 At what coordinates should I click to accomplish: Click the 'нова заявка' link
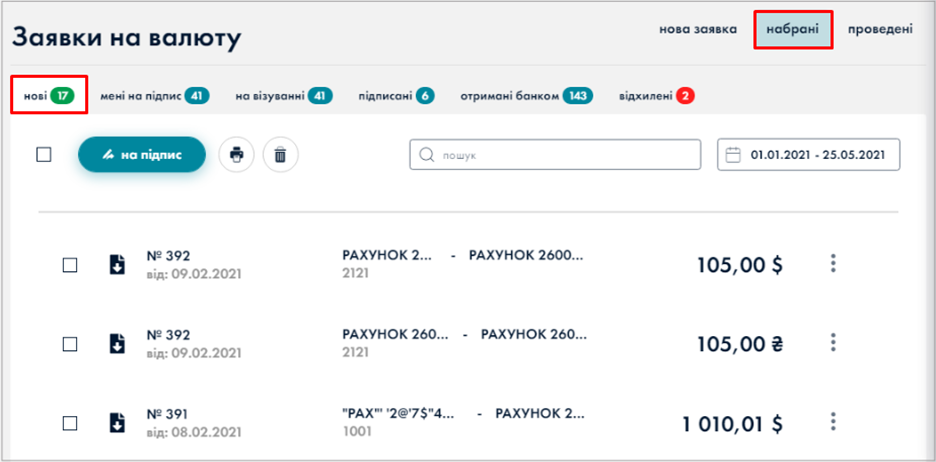point(698,29)
